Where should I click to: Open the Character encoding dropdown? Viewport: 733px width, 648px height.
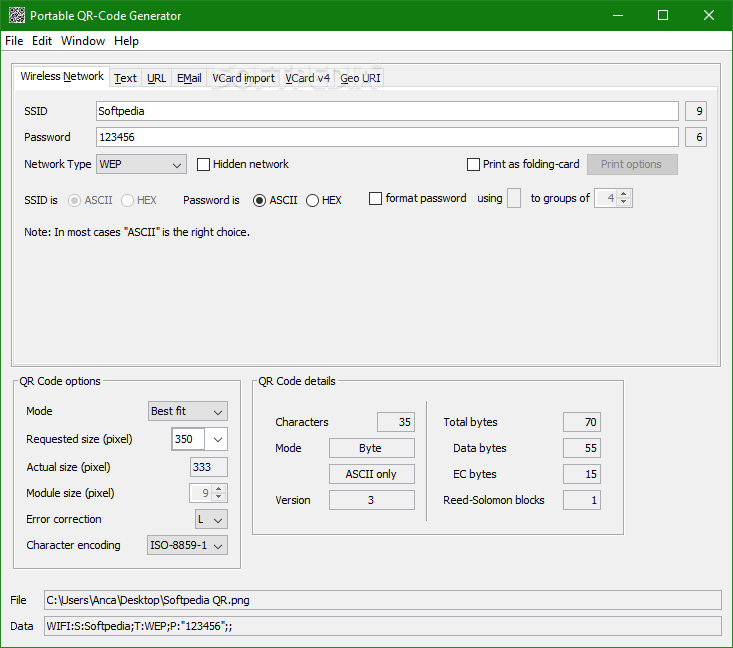[187, 545]
